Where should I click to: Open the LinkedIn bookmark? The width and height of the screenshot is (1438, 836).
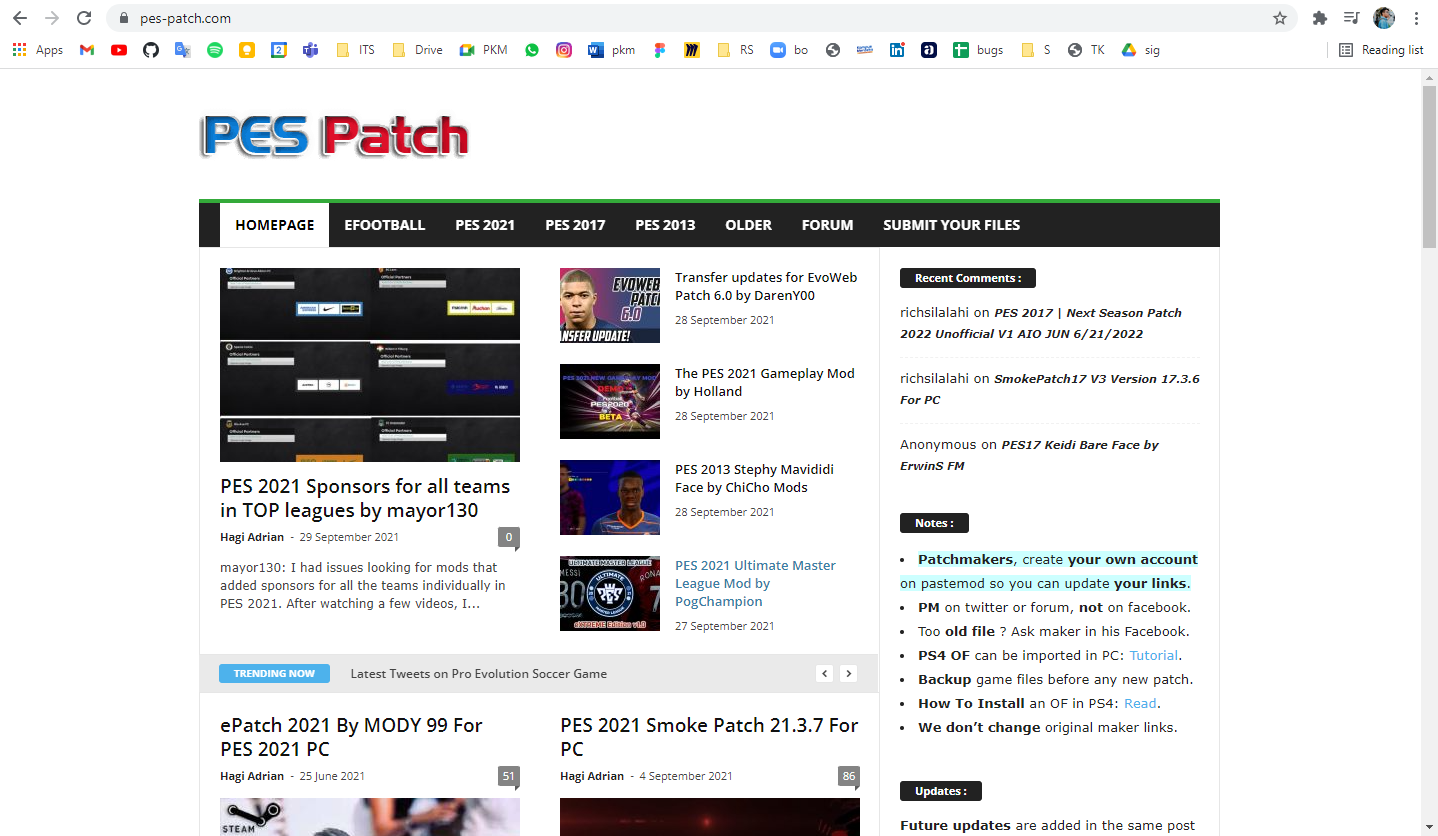(897, 50)
